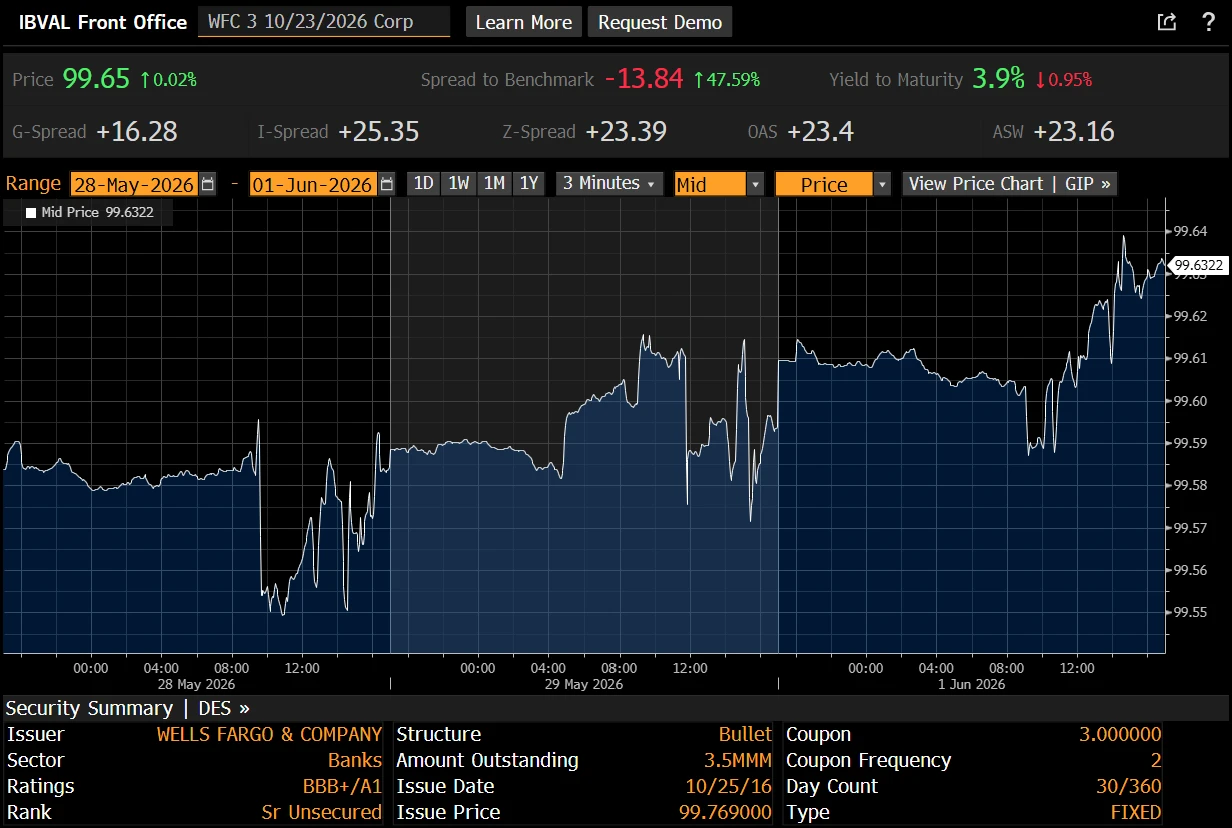Open View Price Chart GIP link
1232x828 pixels.
(x=1010, y=184)
